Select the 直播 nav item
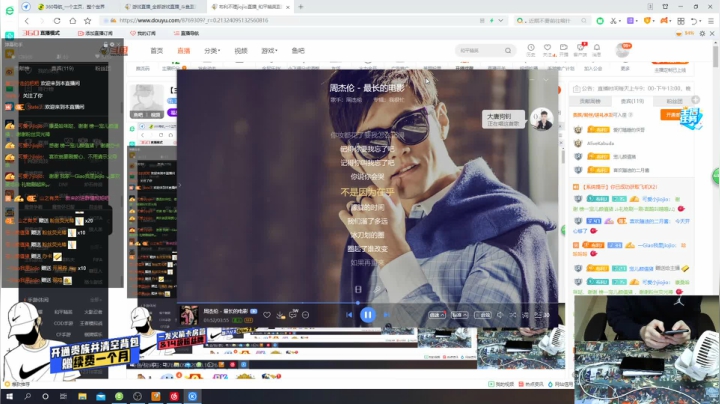 pos(184,50)
